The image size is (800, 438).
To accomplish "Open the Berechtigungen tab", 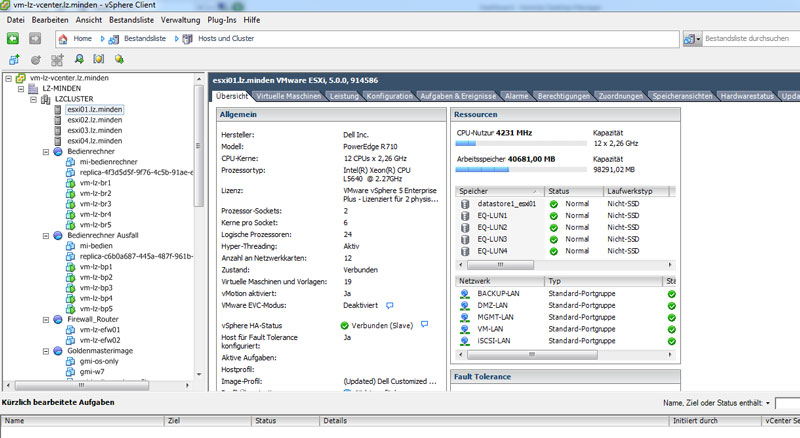I will tap(563, 96).
